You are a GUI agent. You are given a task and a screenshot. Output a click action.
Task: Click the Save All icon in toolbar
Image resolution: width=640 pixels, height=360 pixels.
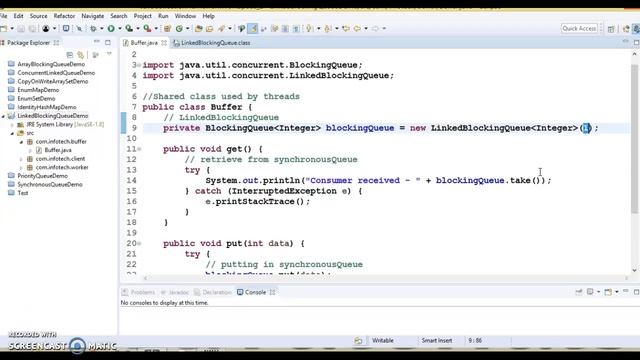[x=32, y=29]
